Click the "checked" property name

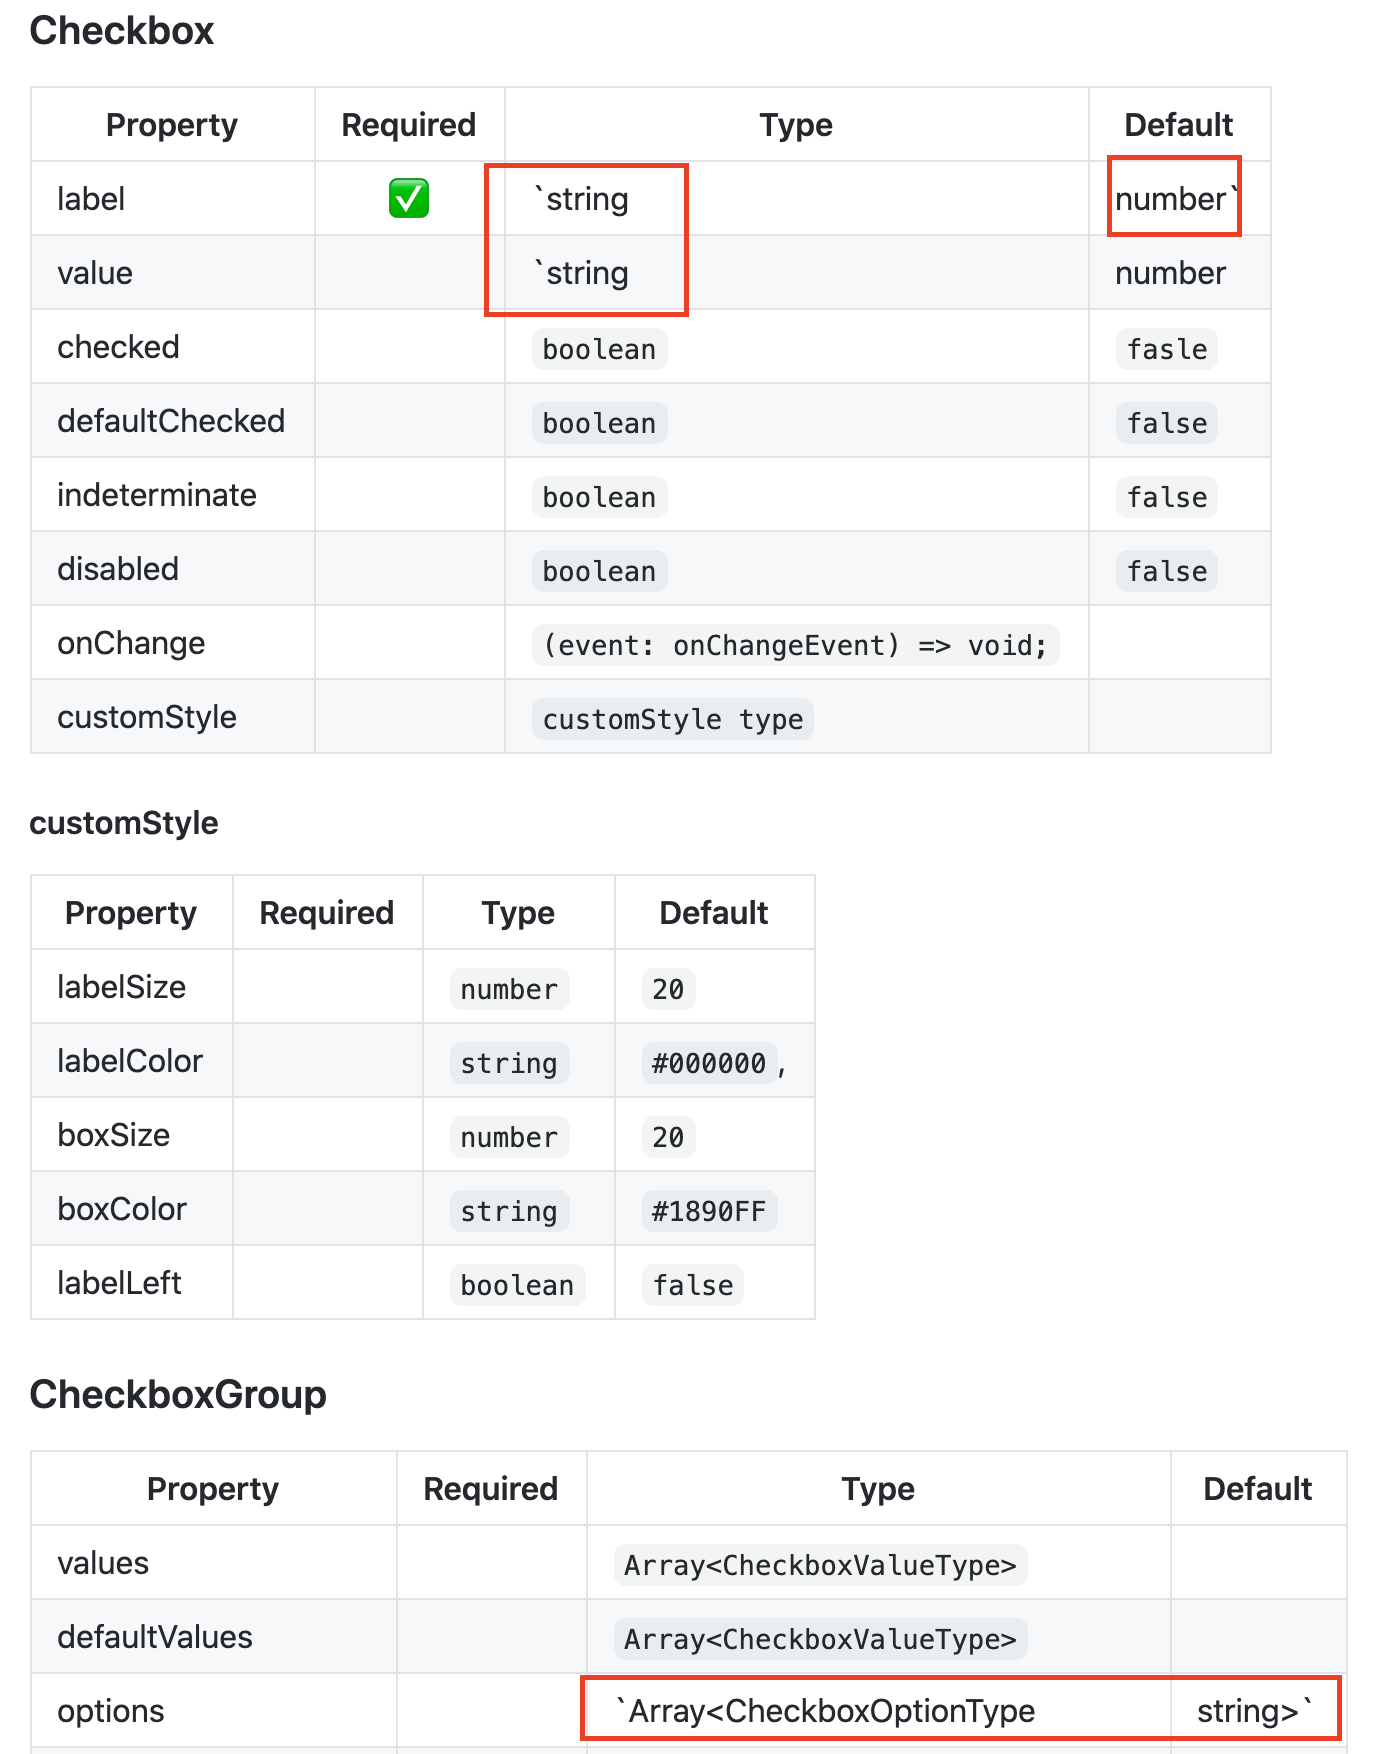[x=118, y=347]
